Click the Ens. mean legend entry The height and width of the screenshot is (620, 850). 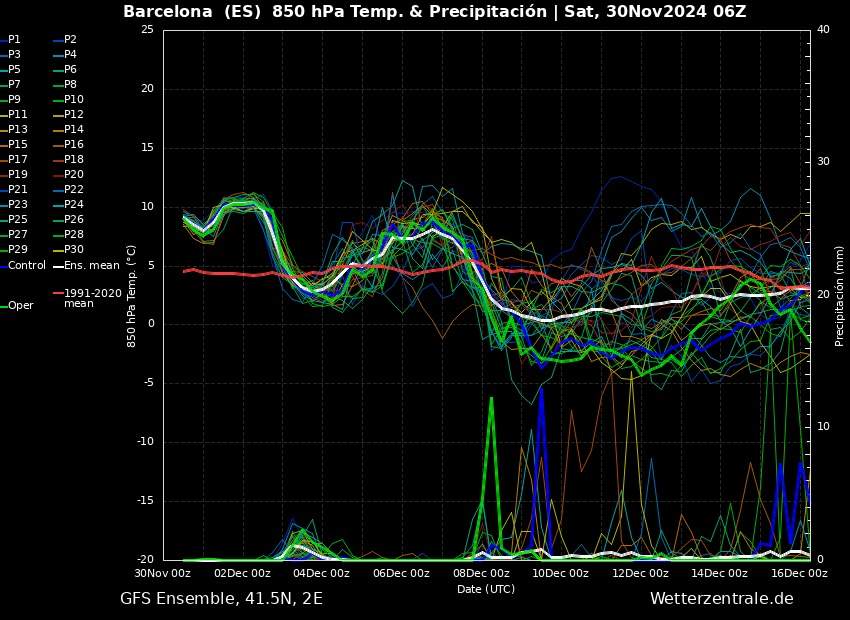click(86, 266)
